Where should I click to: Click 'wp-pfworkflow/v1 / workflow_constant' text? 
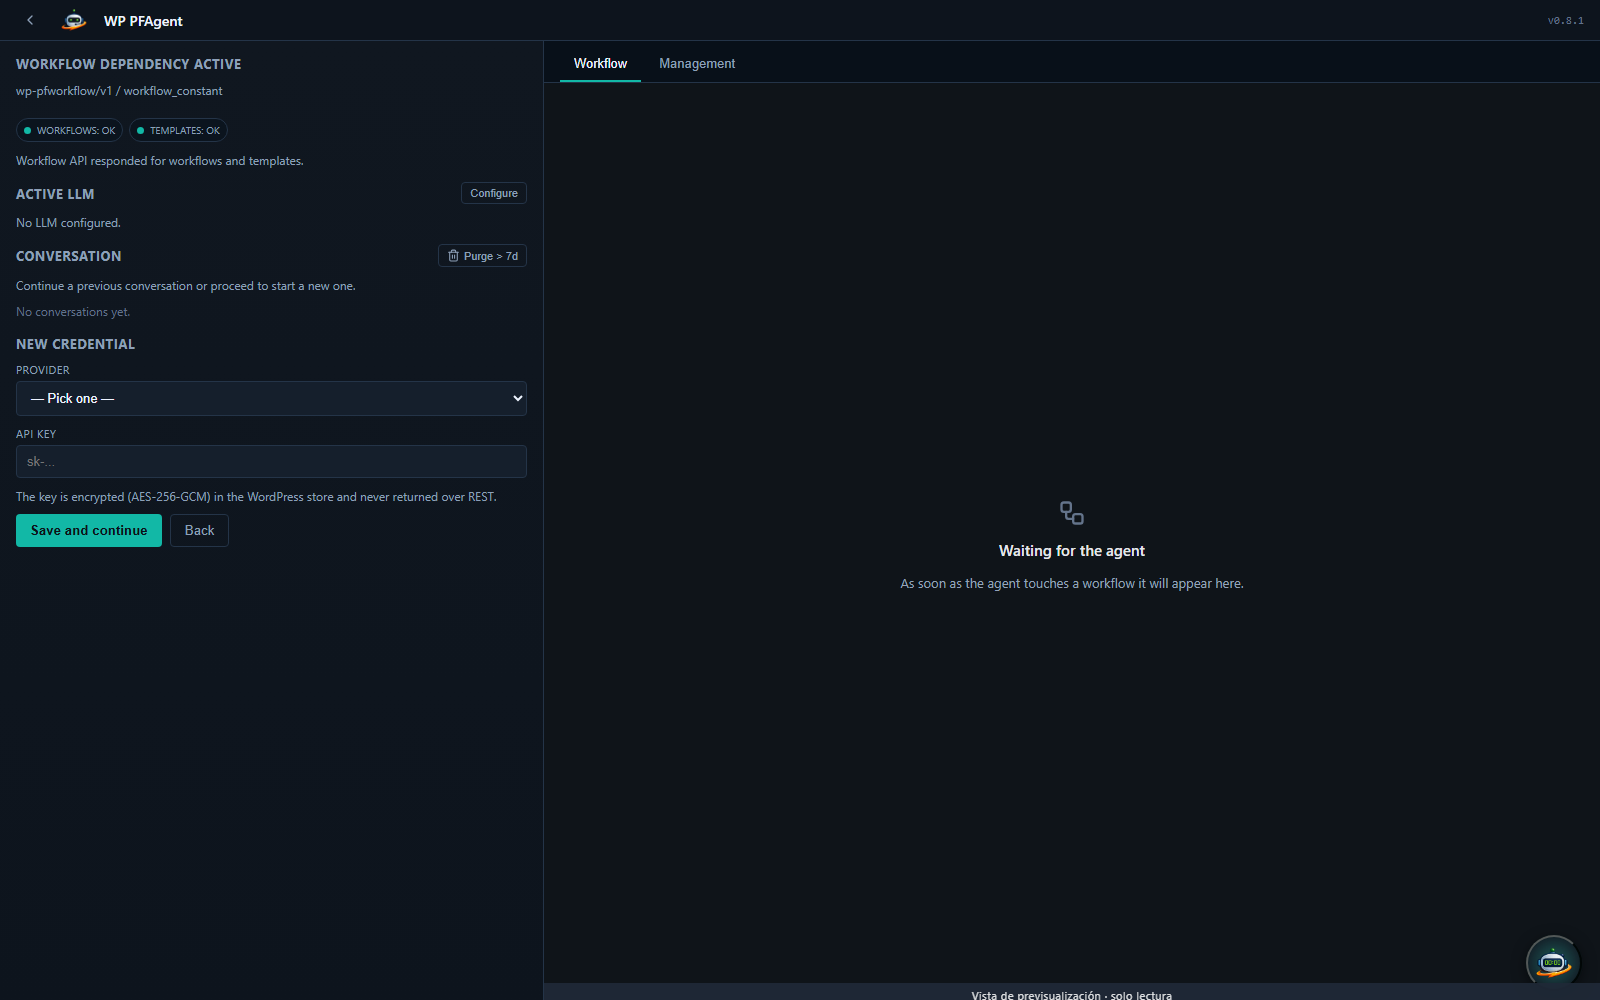119,91
